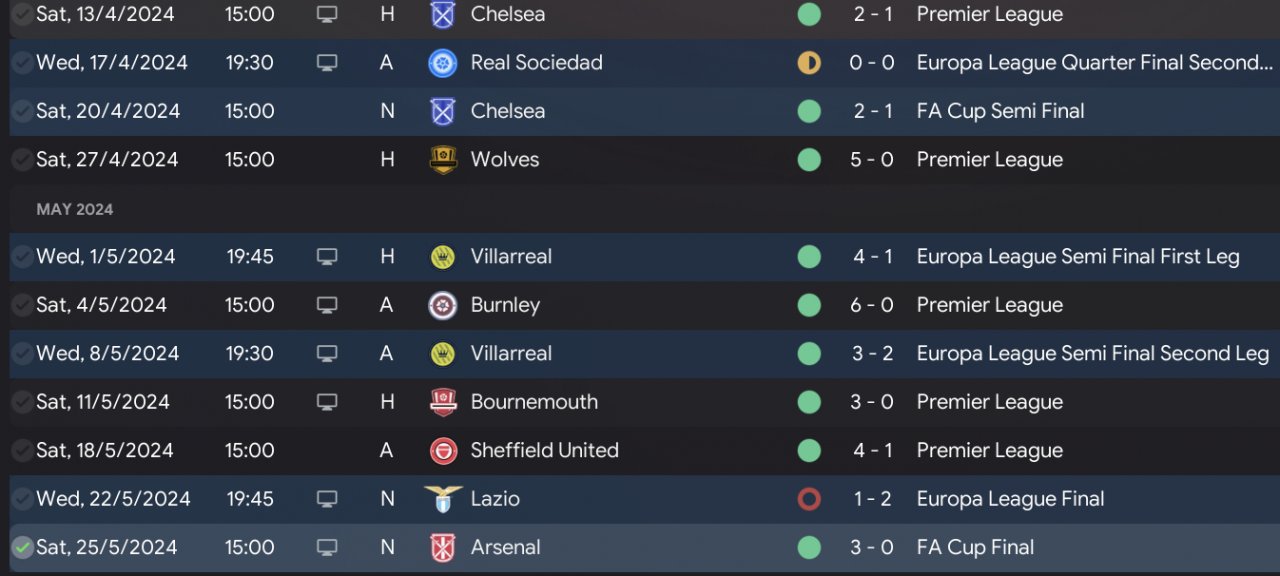
Task: Click the MAY 2024 month header
Action: (x=75, y=209)
